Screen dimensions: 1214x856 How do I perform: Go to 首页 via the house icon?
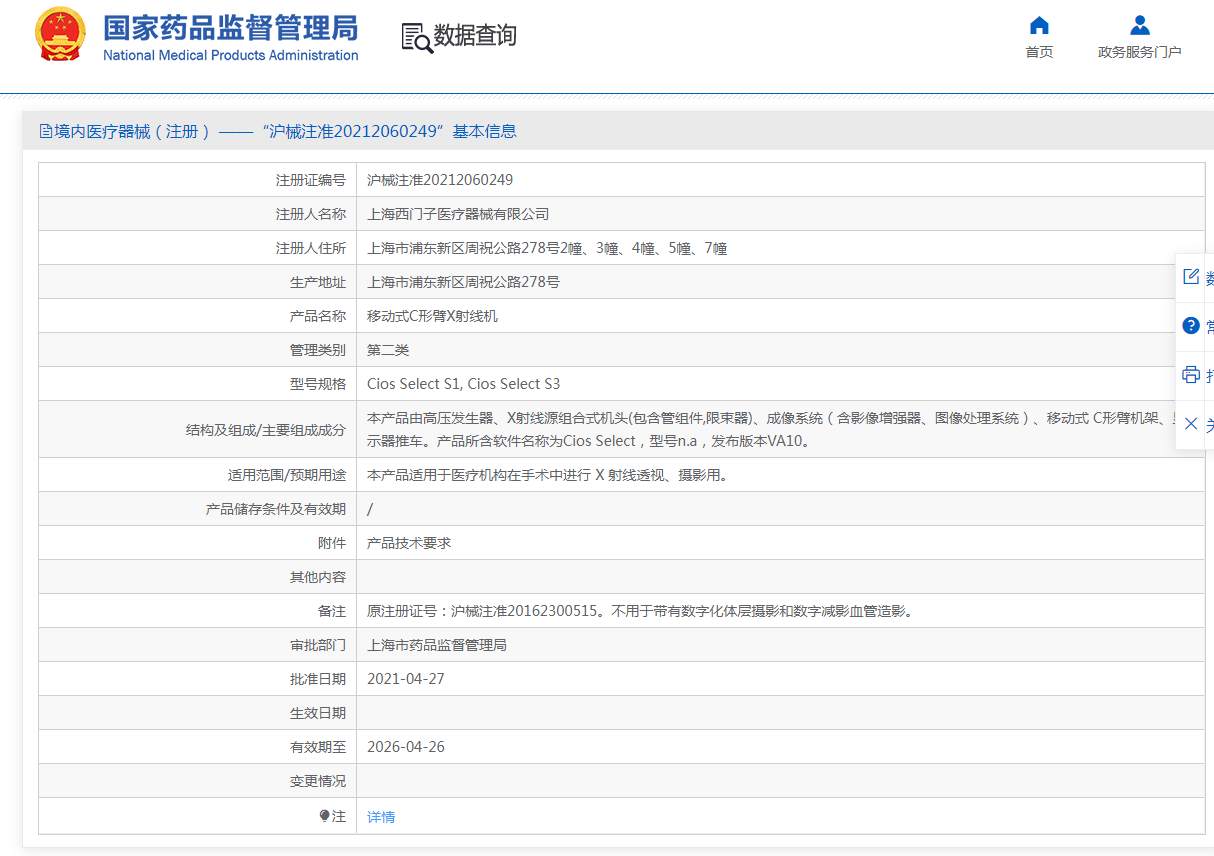[1039, 25]
